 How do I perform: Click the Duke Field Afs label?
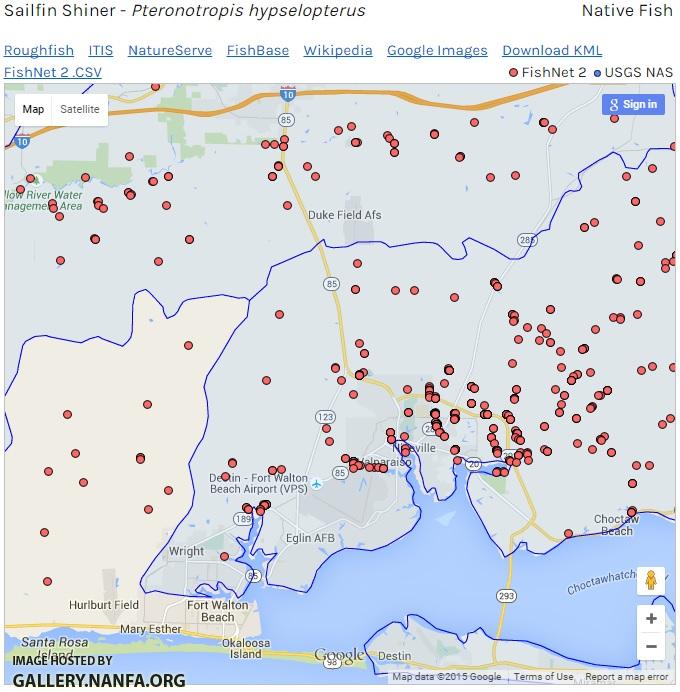[345, 215]
